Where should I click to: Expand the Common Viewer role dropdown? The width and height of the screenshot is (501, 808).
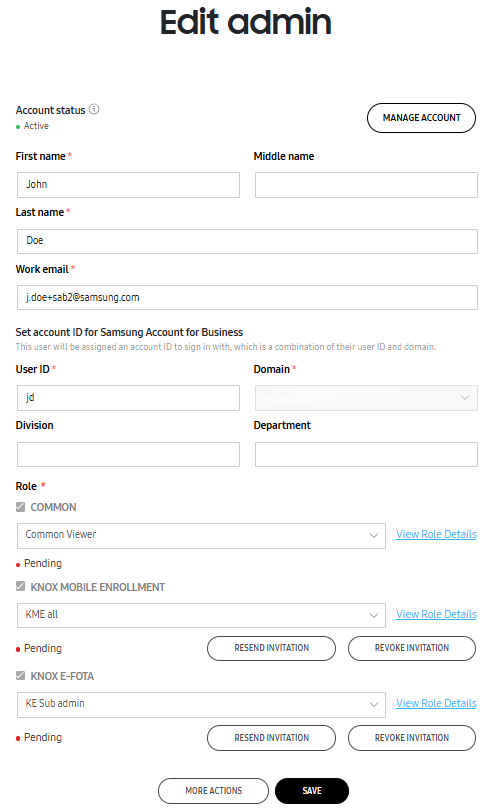(x=201, y=536)
